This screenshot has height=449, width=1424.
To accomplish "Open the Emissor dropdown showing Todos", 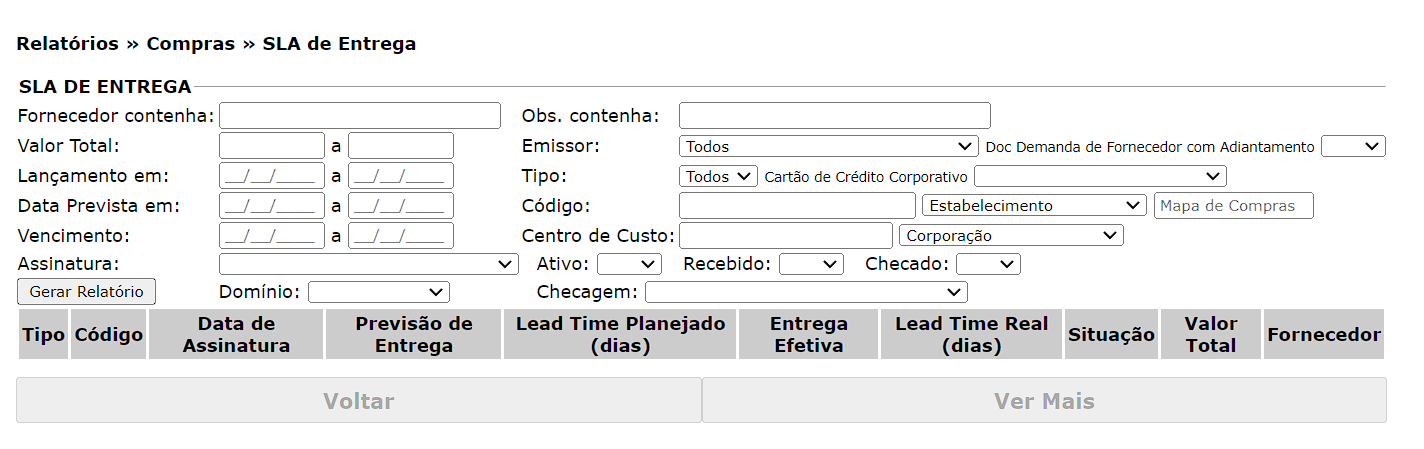I will coord(828,146).
